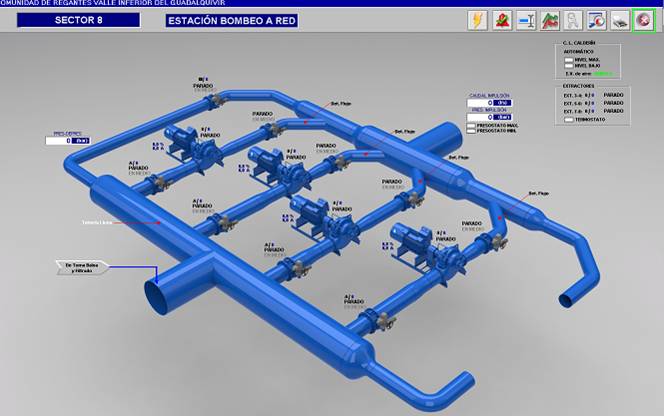
Task: Click PARADO status of last extractor row
Action: click(614, 111)
